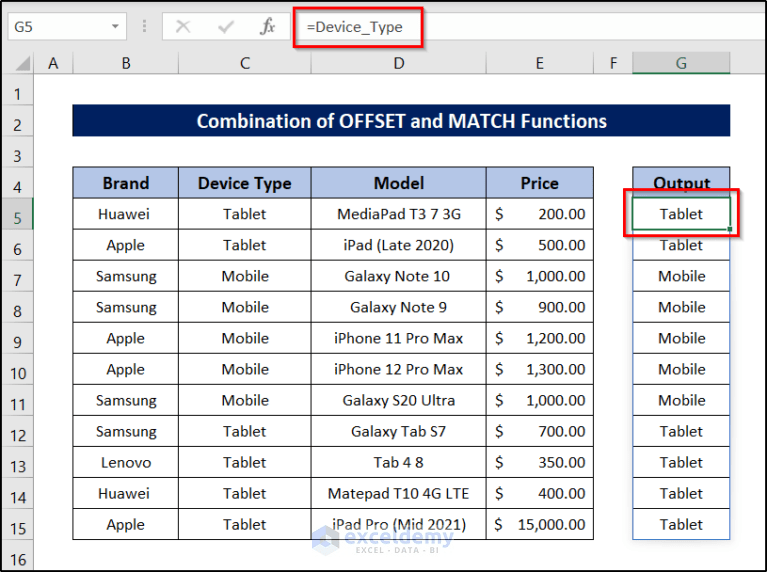Select the iPad Pro (Mid 2021) cell
The width and height of the screenshot is (767, 572).
(x=399, y=525)
